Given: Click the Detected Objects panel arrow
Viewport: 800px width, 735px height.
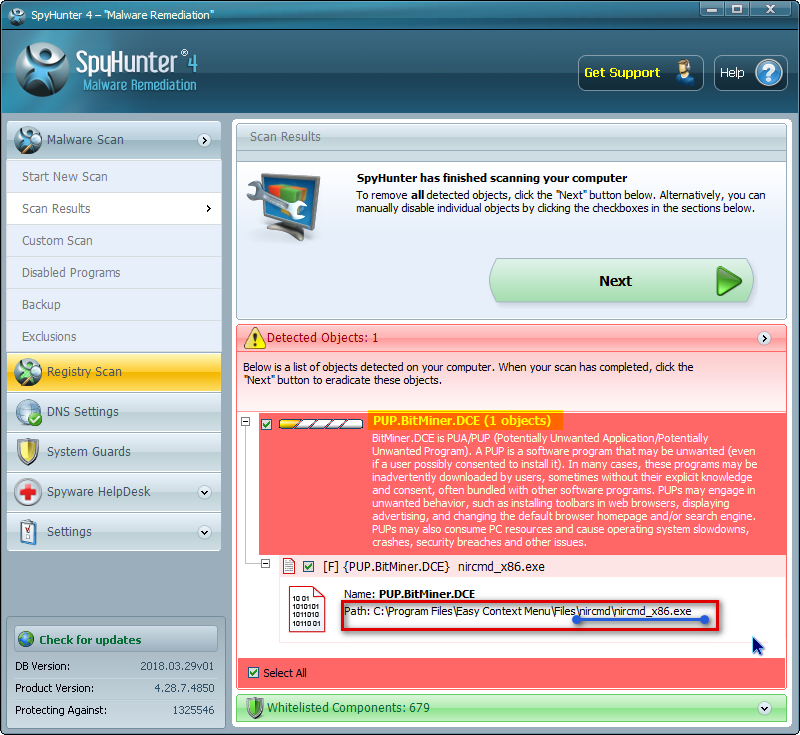Looking at the screenshot, I should point(764,338).
